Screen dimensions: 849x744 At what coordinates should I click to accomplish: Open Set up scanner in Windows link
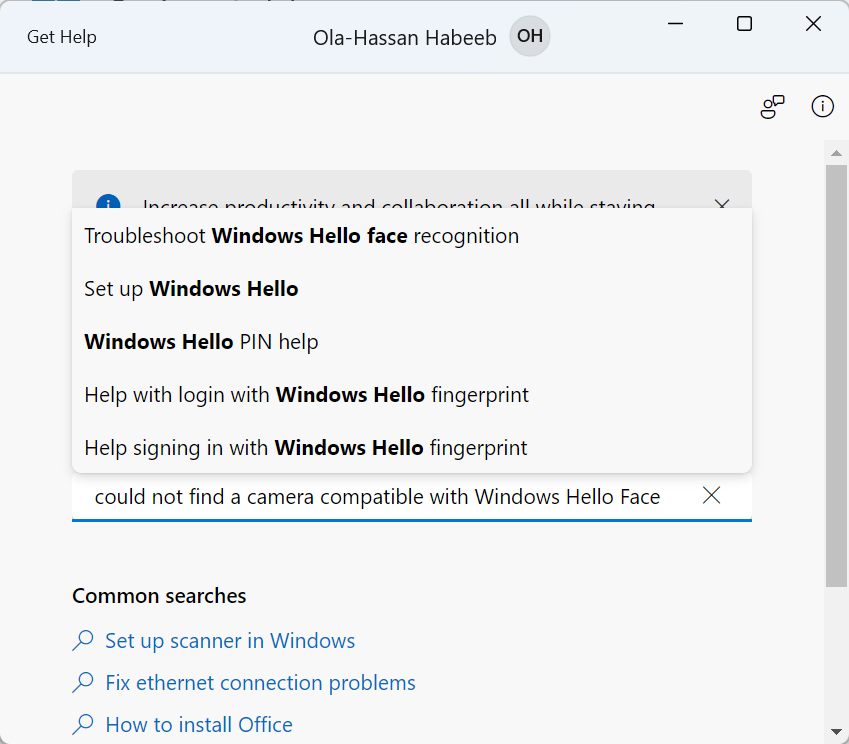230,641
